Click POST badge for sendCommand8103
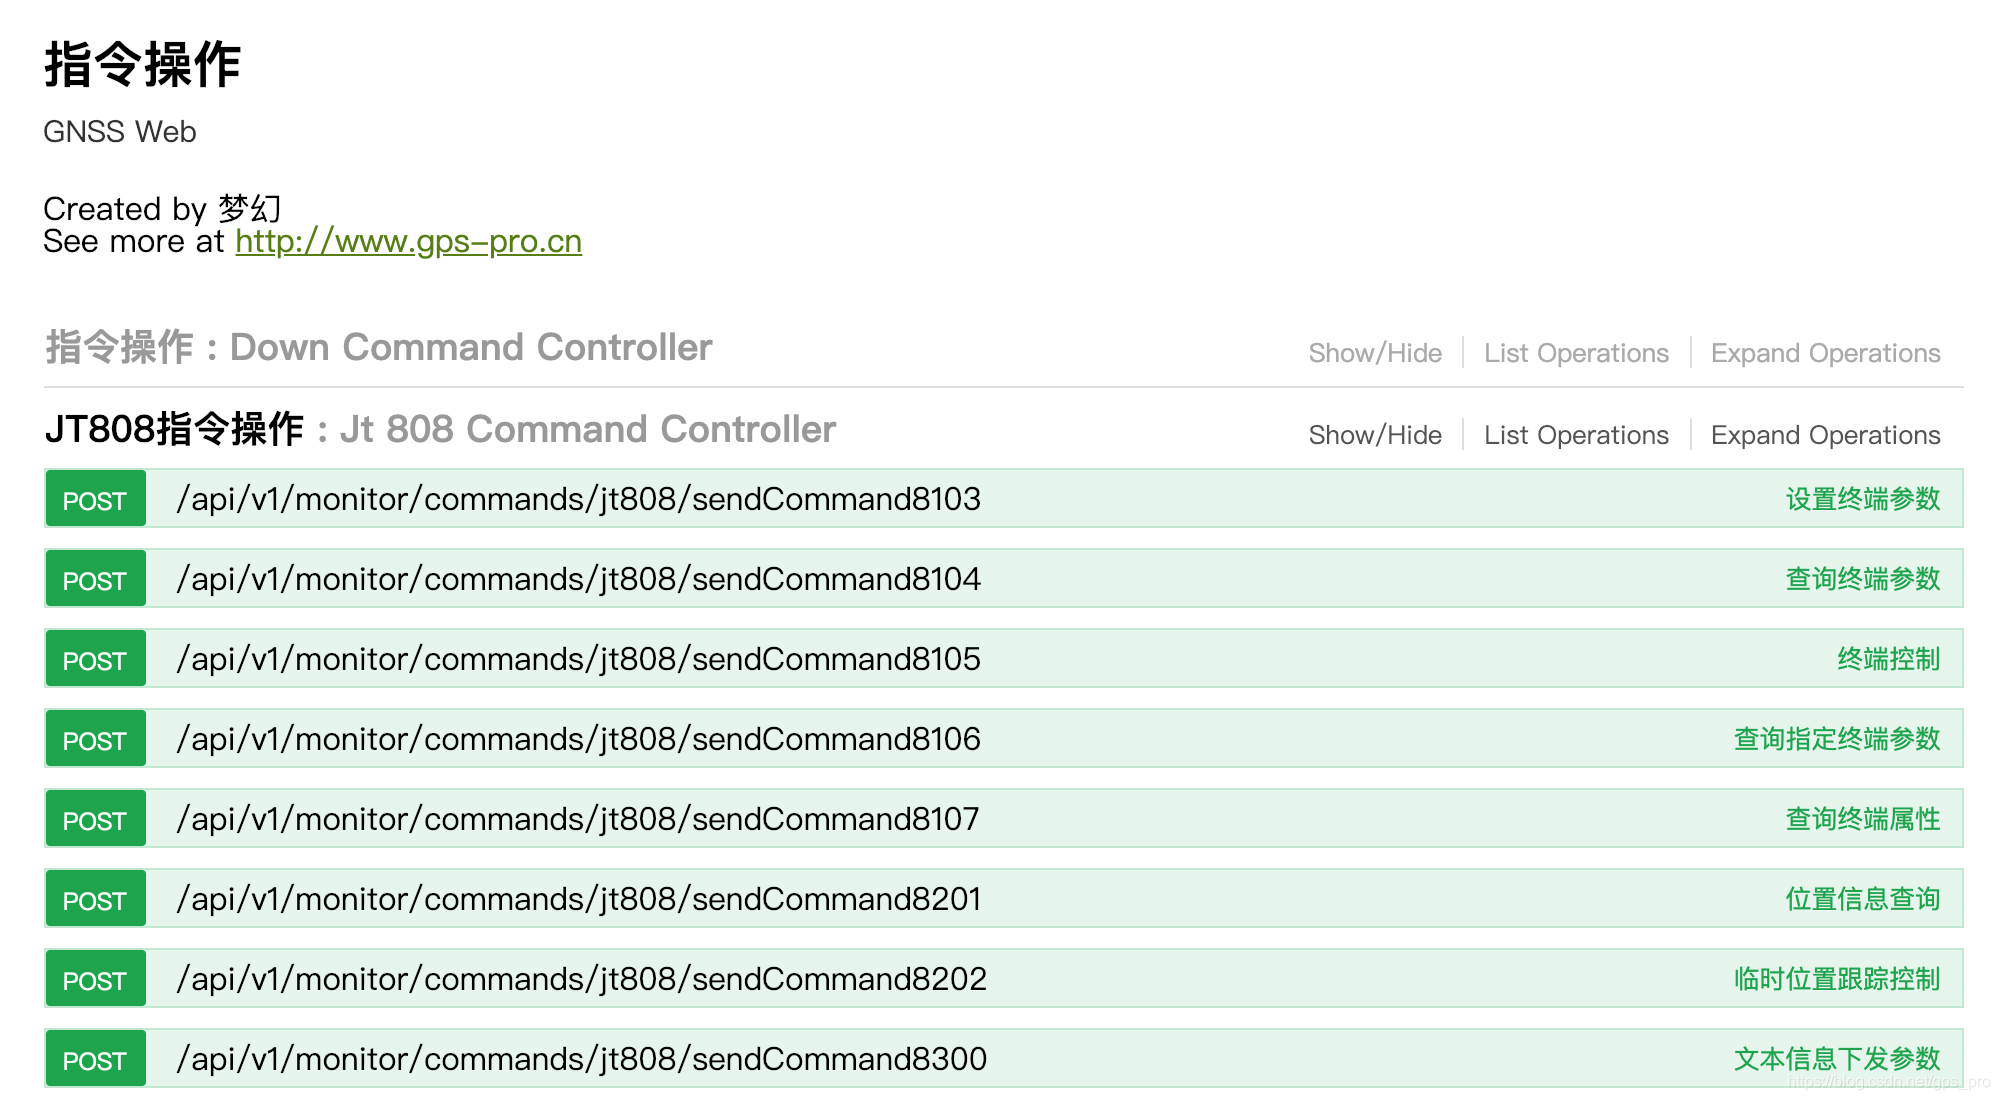Viewport: 2000px width, 1100px height. pos(95,500)
